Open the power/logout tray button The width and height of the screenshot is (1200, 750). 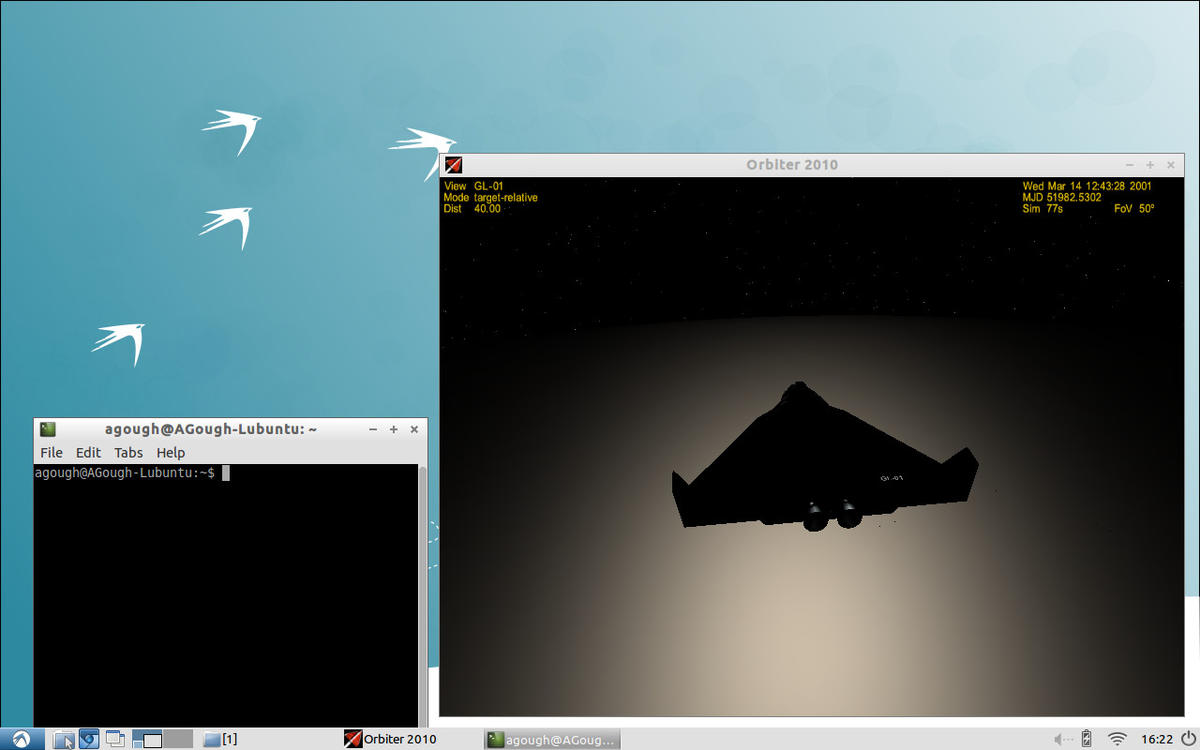(1187, 739)
